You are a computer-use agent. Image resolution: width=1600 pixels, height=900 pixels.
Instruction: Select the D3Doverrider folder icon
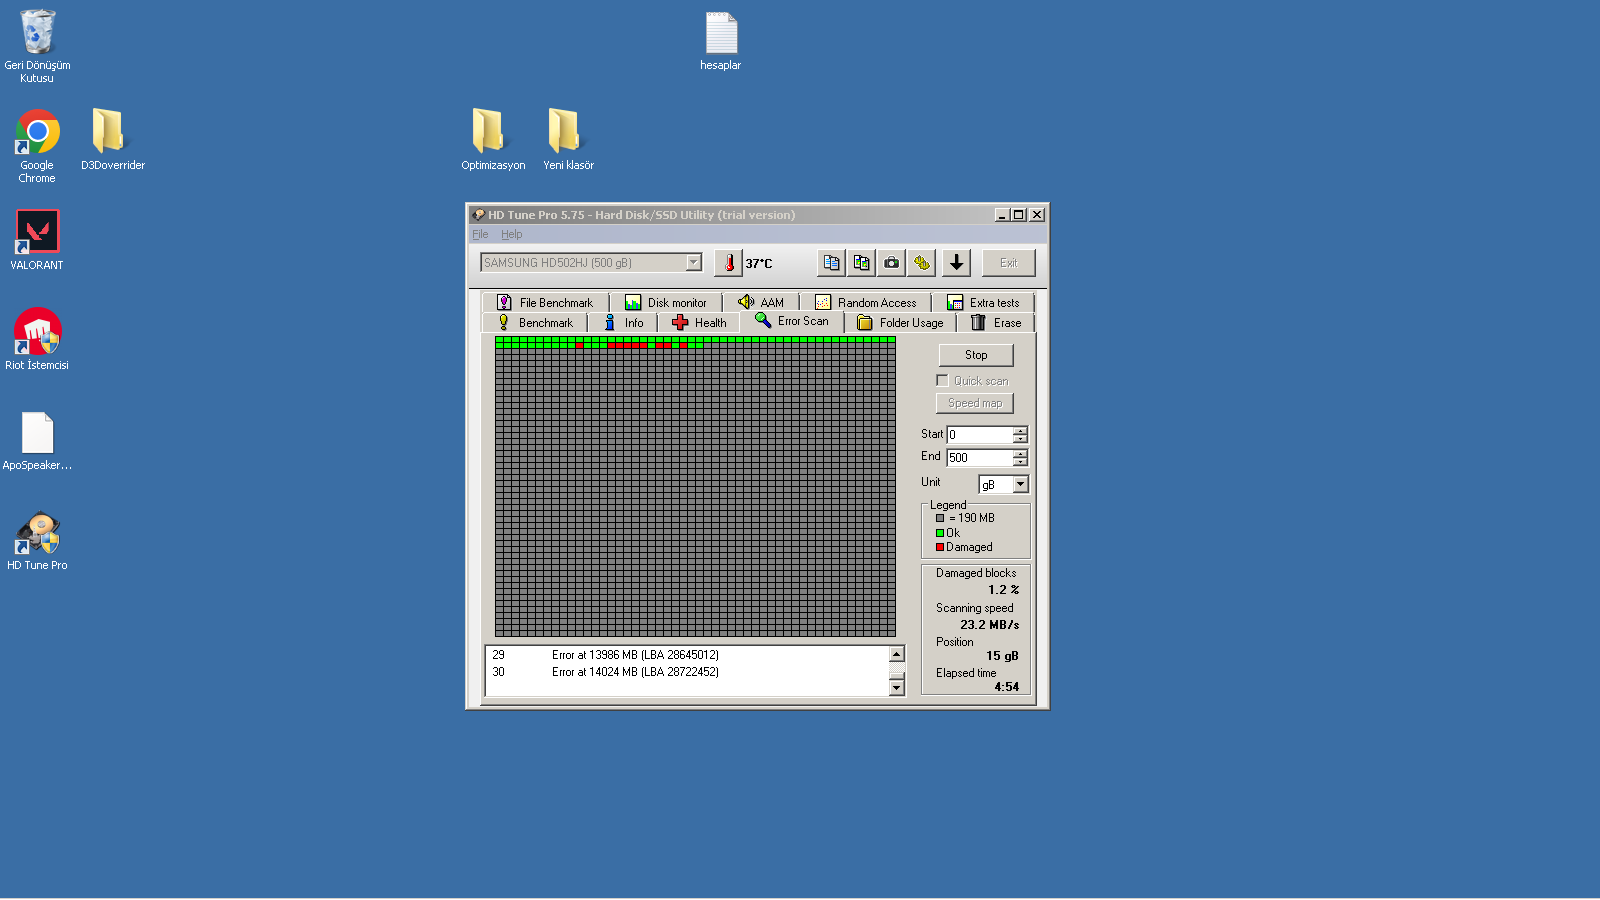tap(112, 140)
